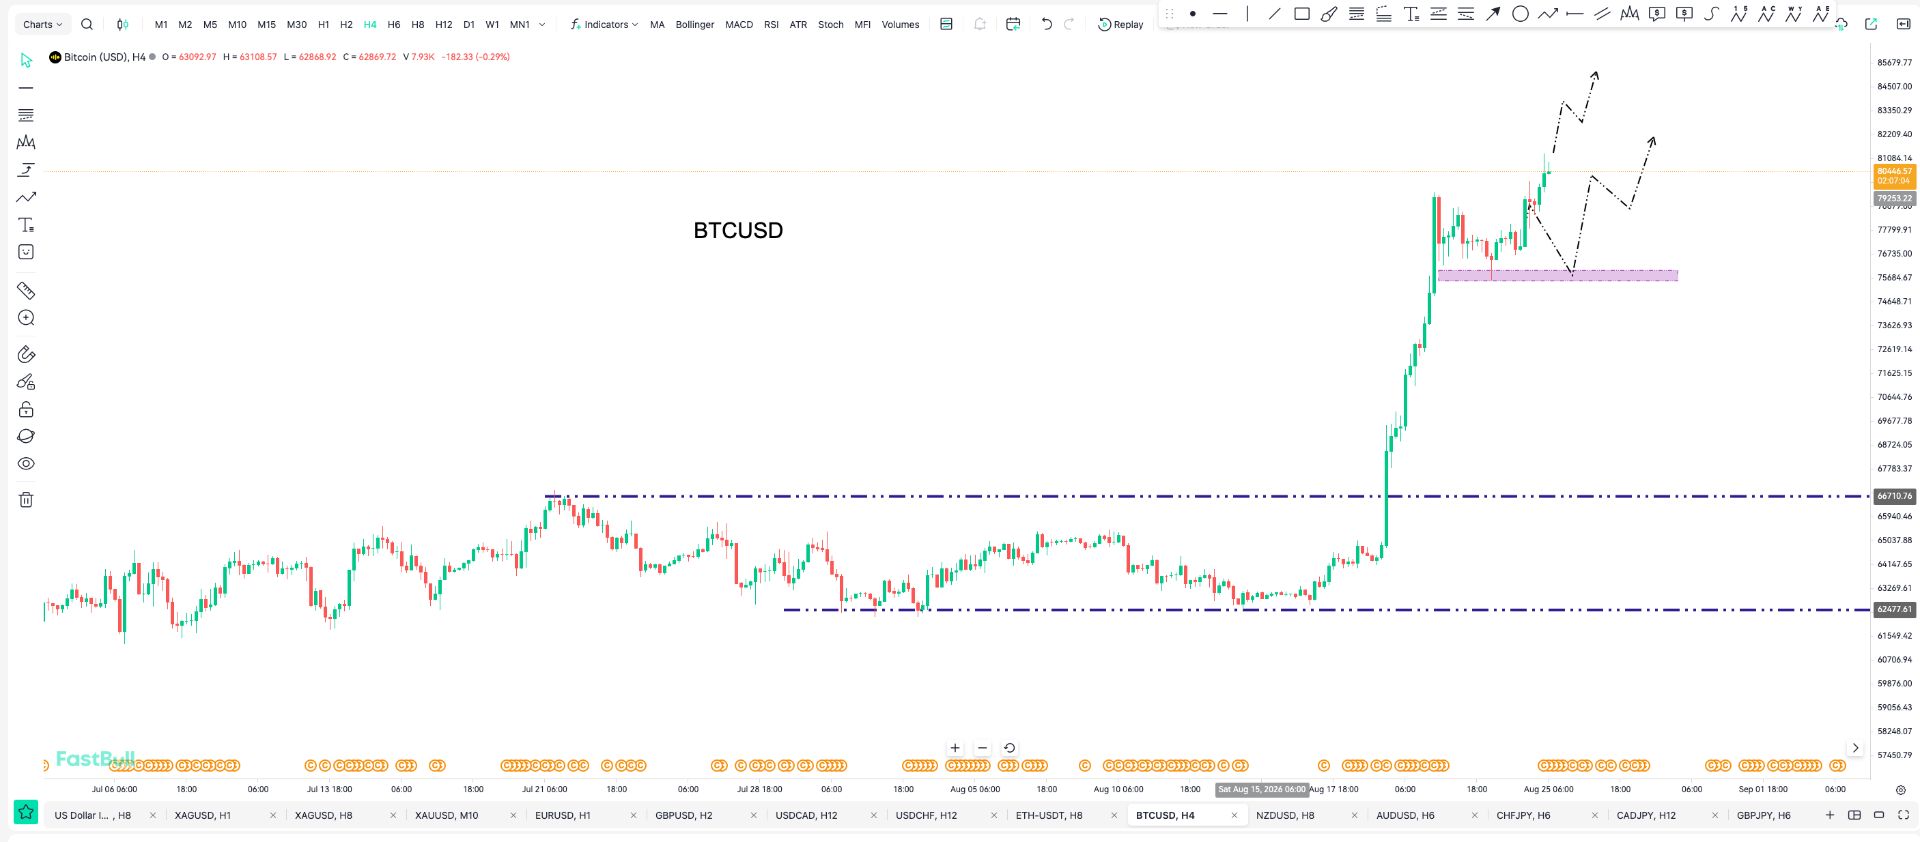
Task: Click the 66710.76 price line label
Action: coord(1894,496)
